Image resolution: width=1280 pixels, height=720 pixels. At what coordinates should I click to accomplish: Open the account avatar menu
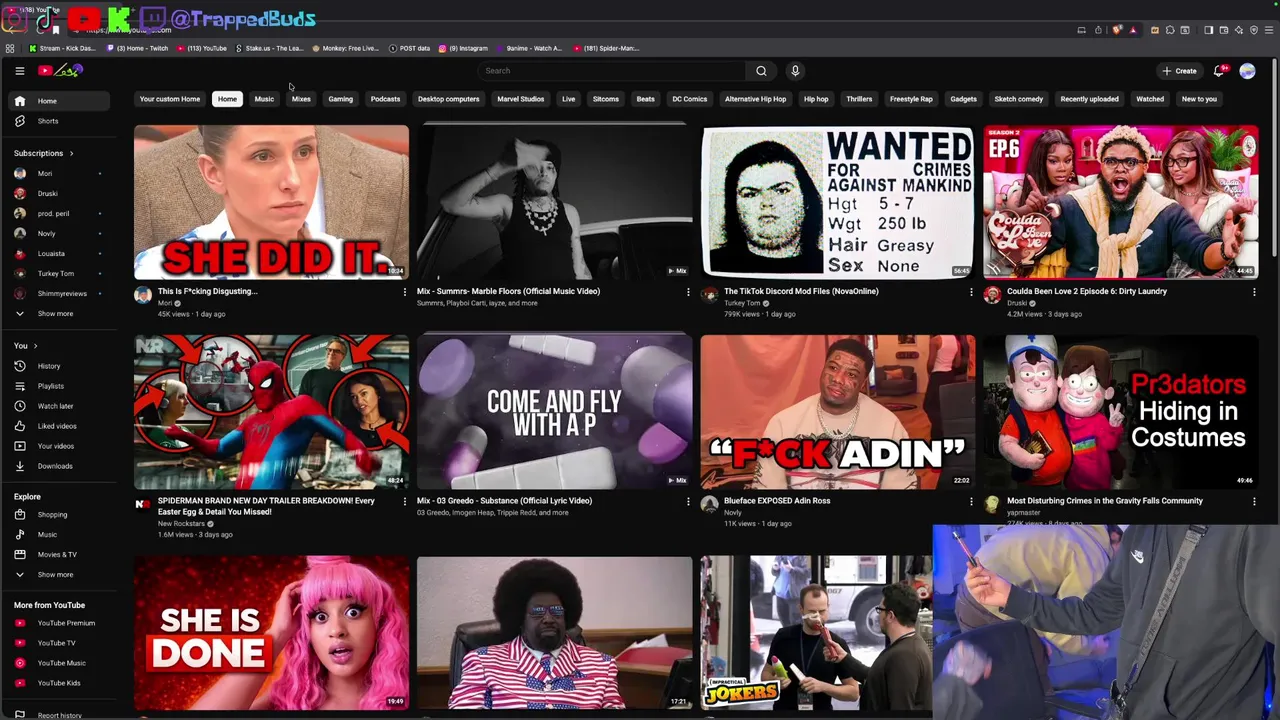coord(1247,71)
